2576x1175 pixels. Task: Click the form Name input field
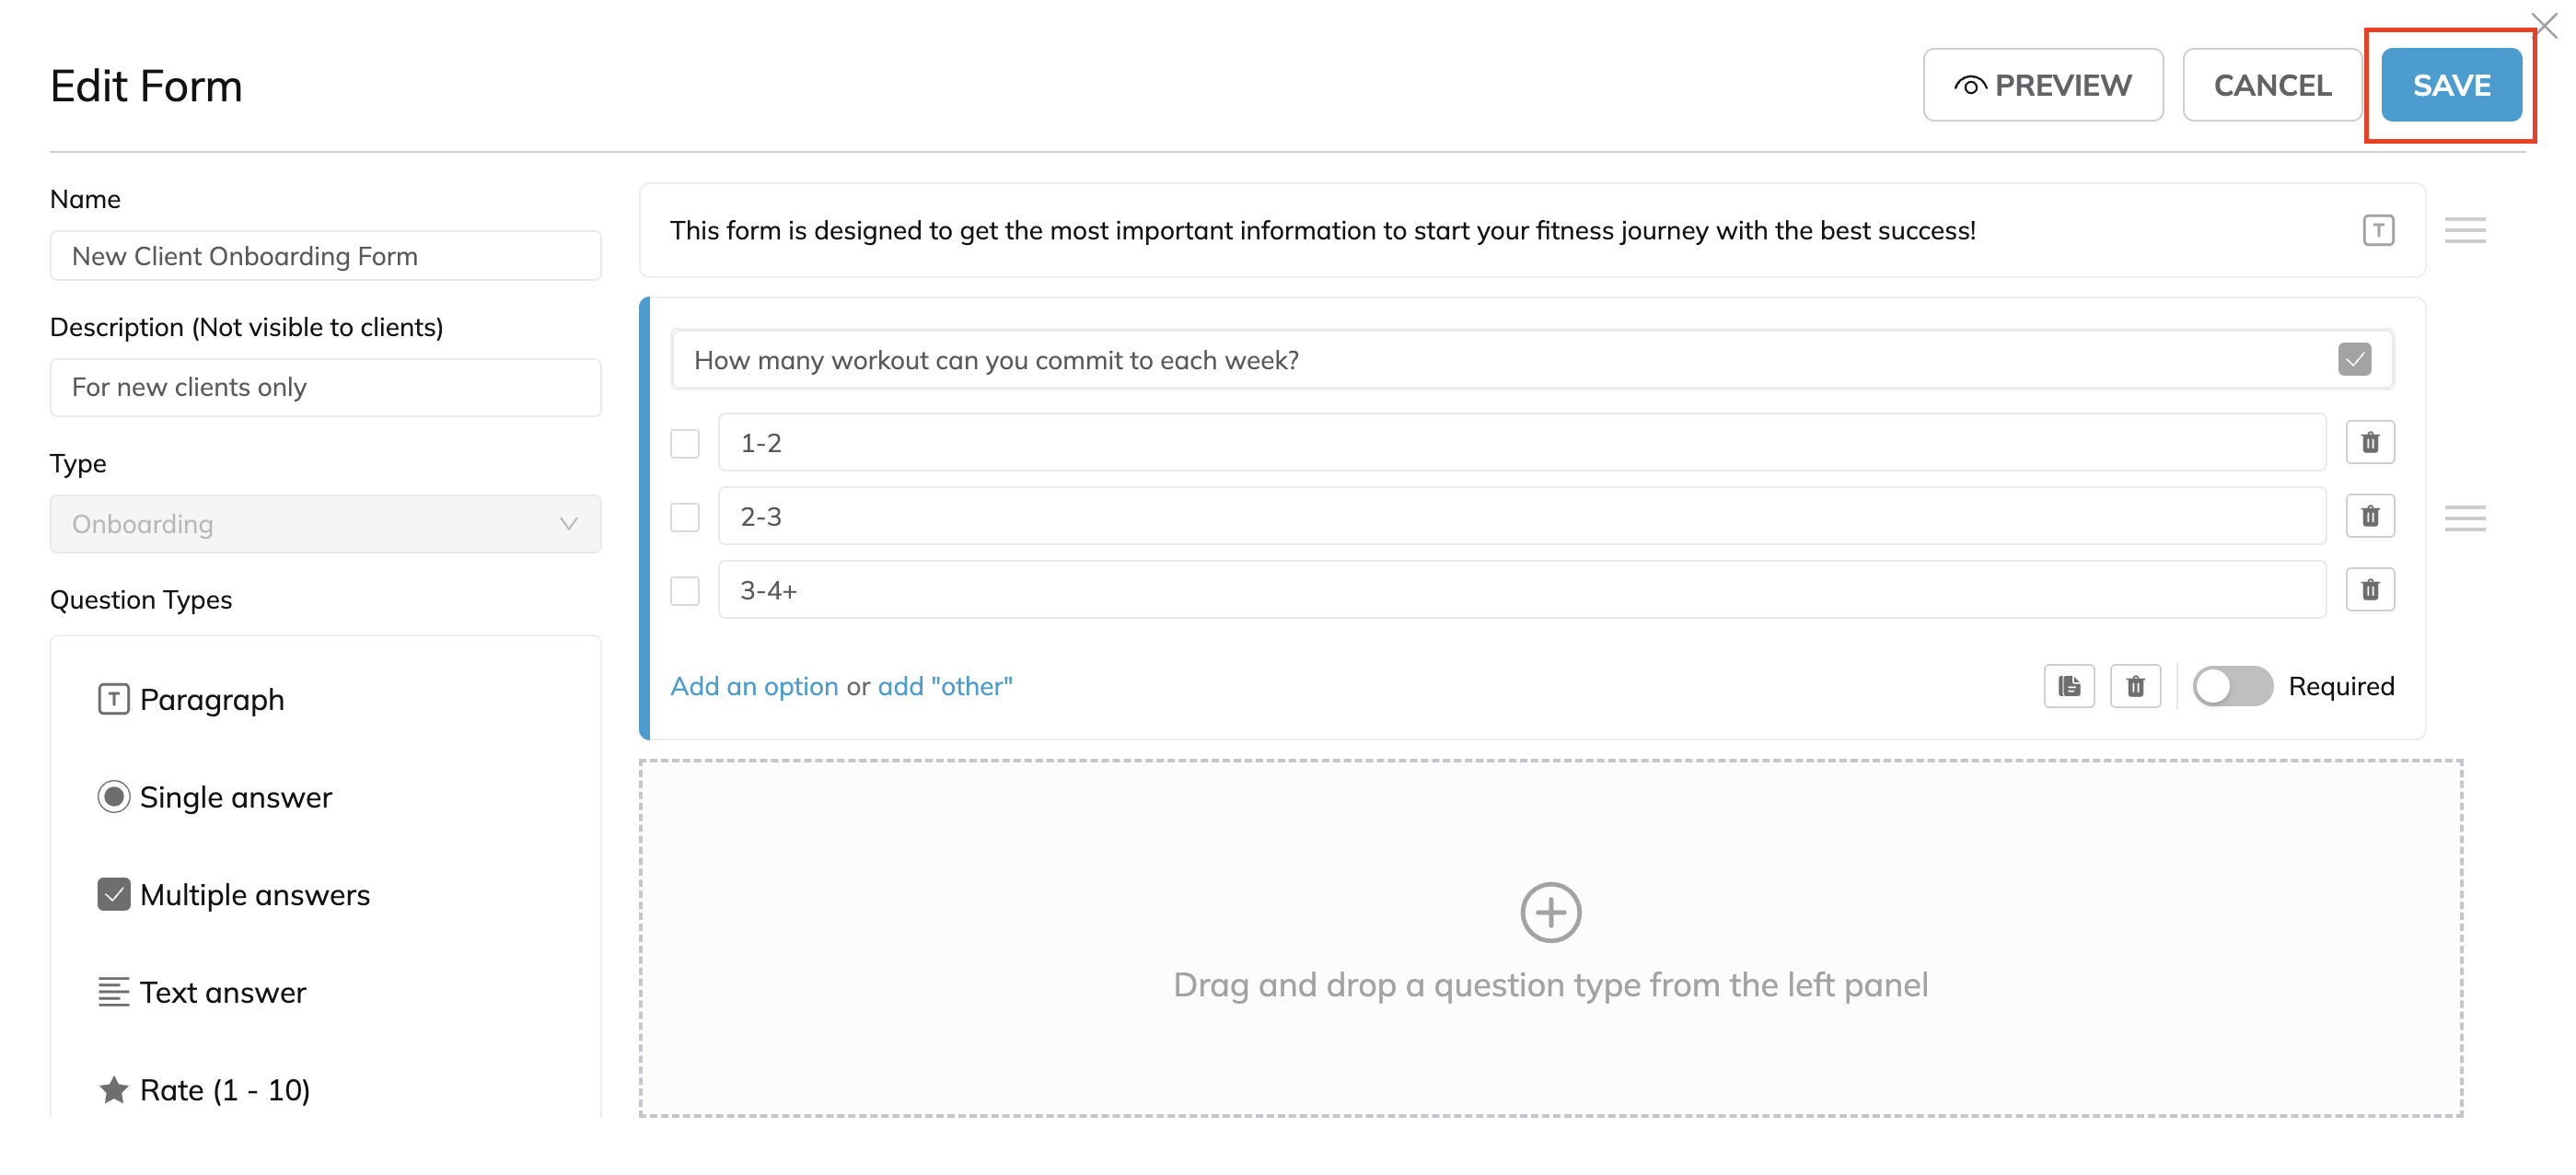point(326,256)
